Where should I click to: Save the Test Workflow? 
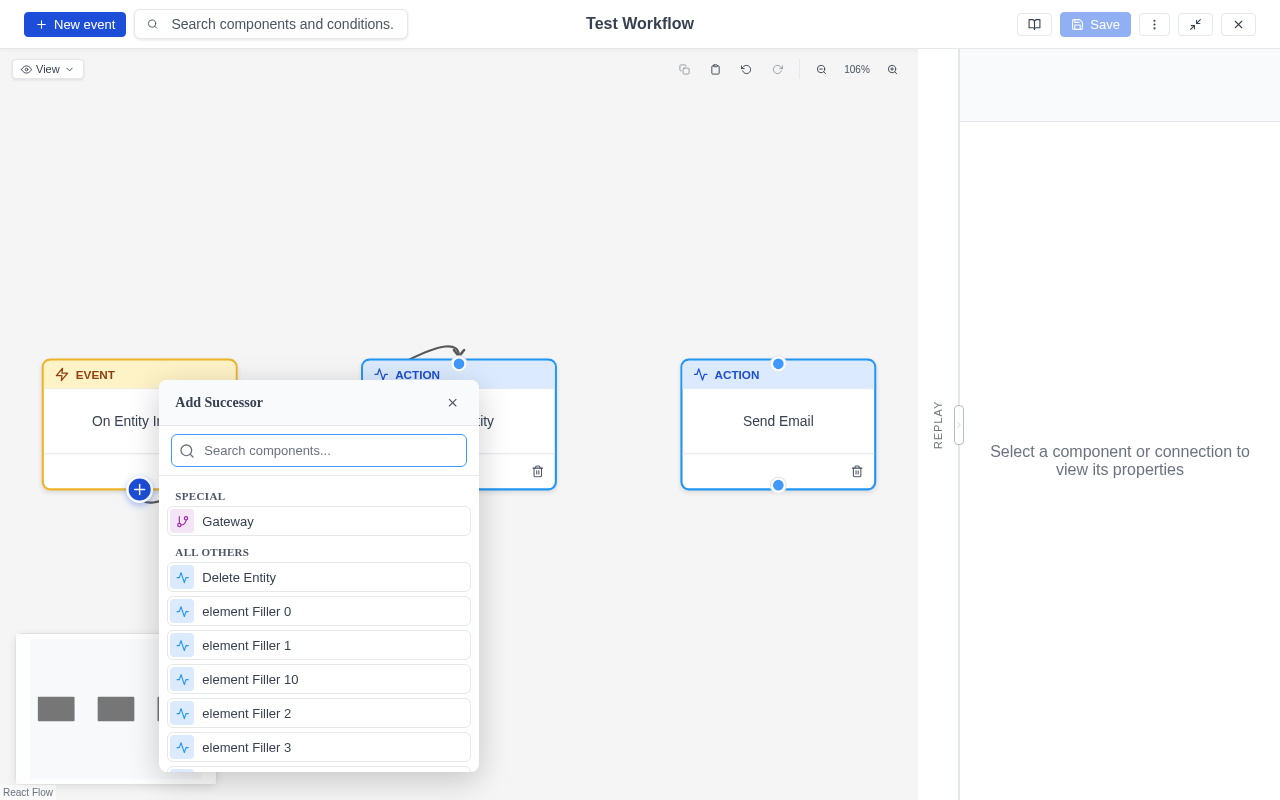[x=1095, y=24]
